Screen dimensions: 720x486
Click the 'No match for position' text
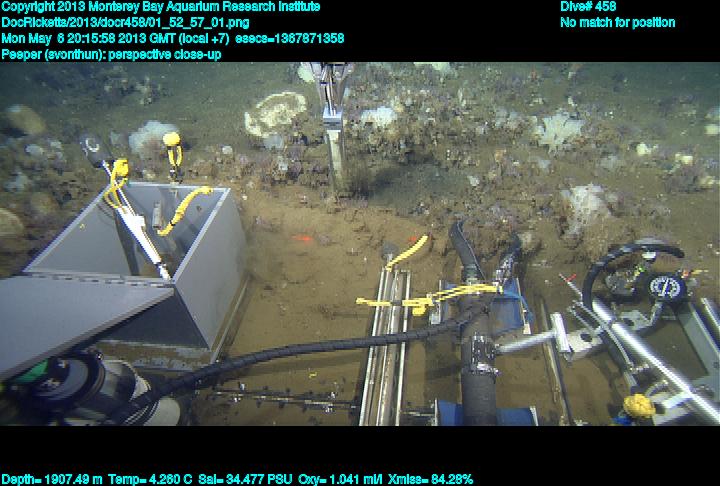pyautogui.click(x=618, y=23)
